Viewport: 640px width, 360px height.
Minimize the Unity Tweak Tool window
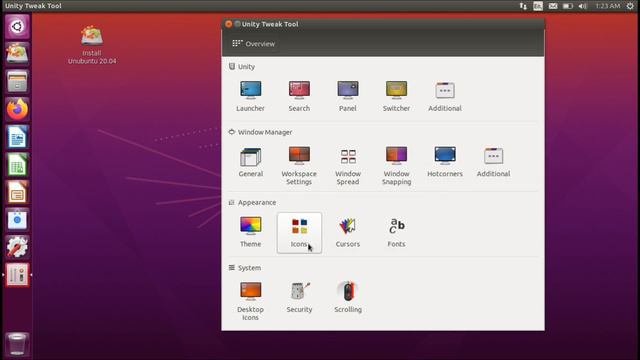point(237,24)
